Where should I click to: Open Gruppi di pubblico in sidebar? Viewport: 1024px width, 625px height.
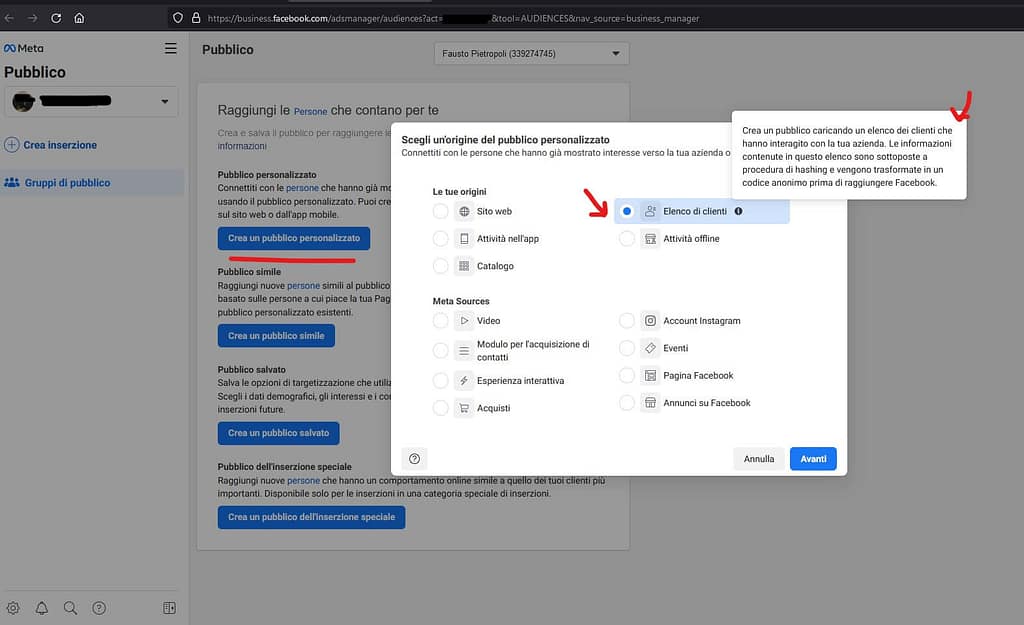coord(92,183)
